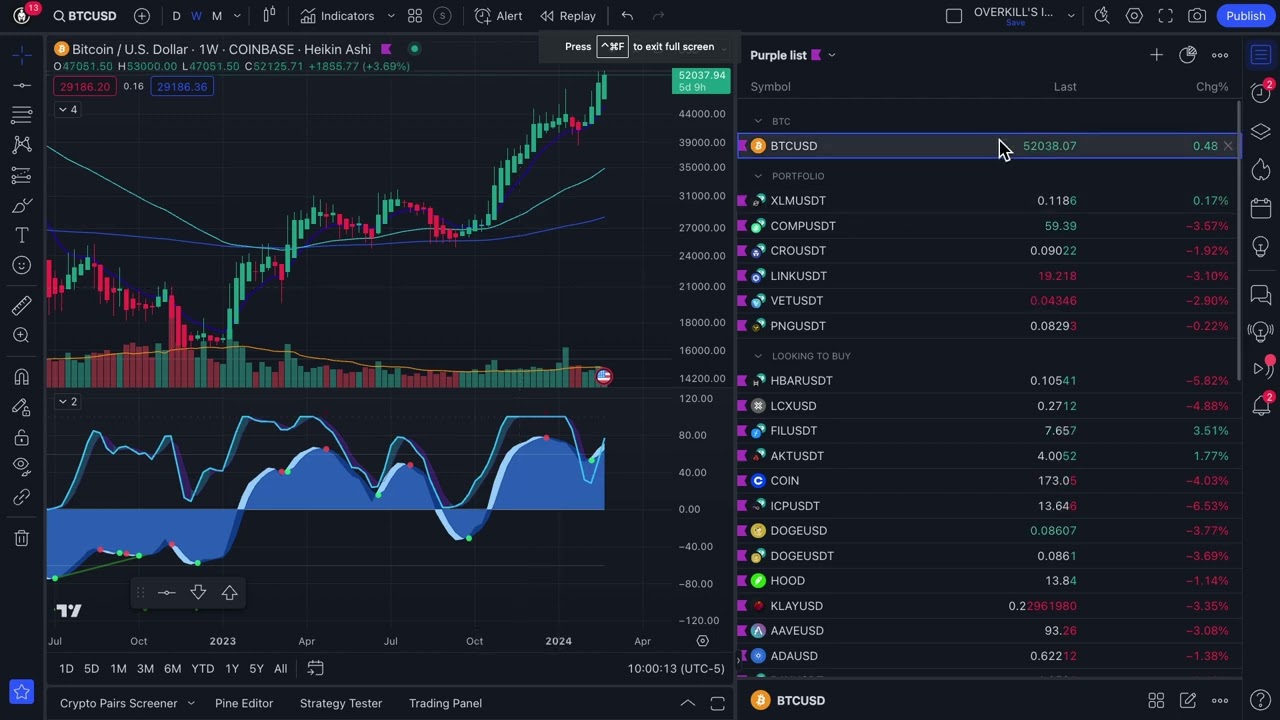Select the ruler measure tool
This screenshot has width=1280, height=720.
pos(22,306)
